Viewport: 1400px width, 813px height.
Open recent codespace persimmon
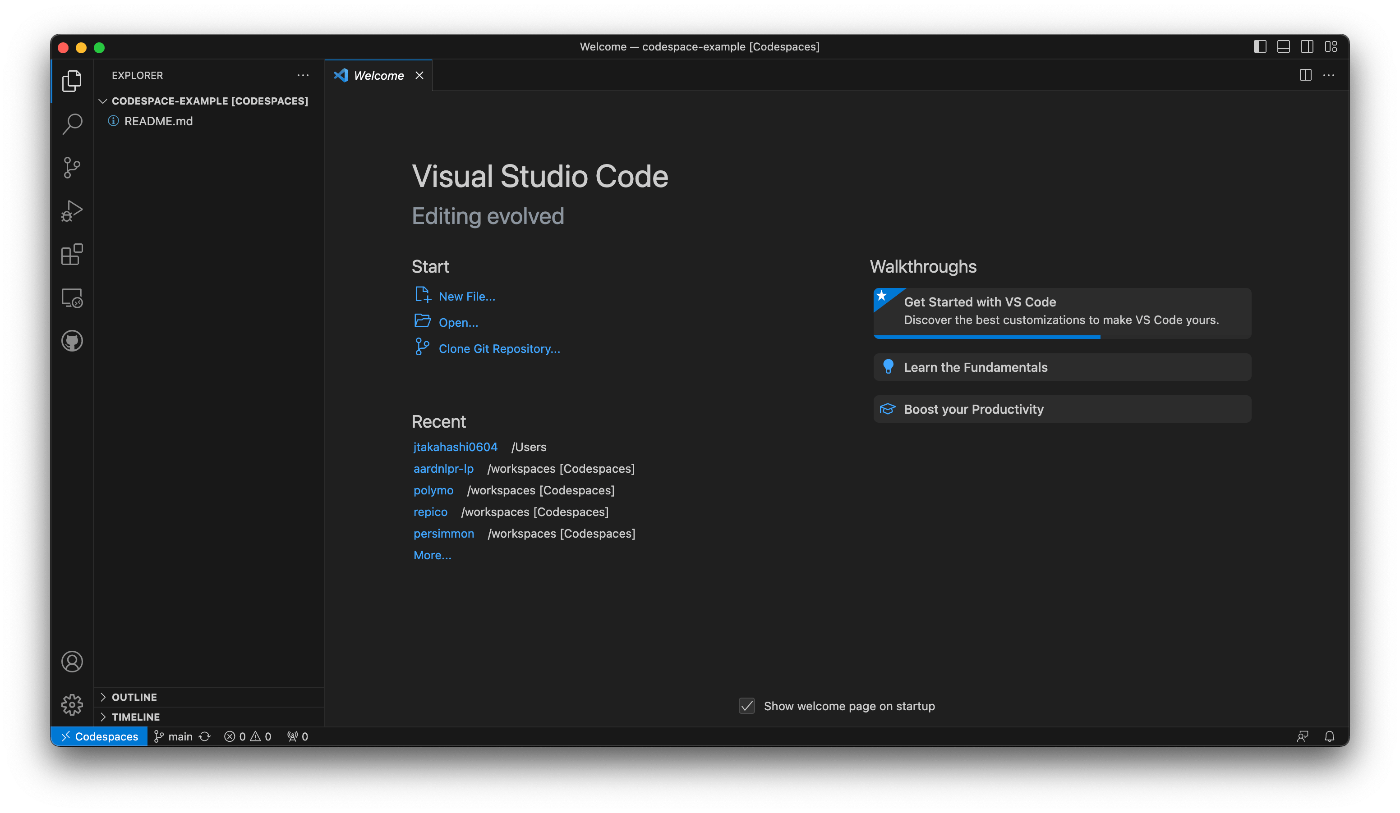click(x=444, y=534)
